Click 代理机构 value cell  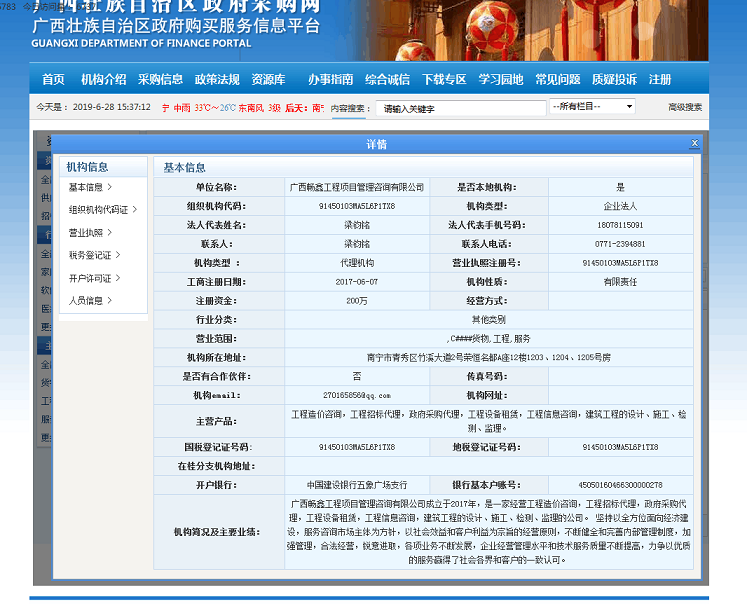click(x=357, y=263)
